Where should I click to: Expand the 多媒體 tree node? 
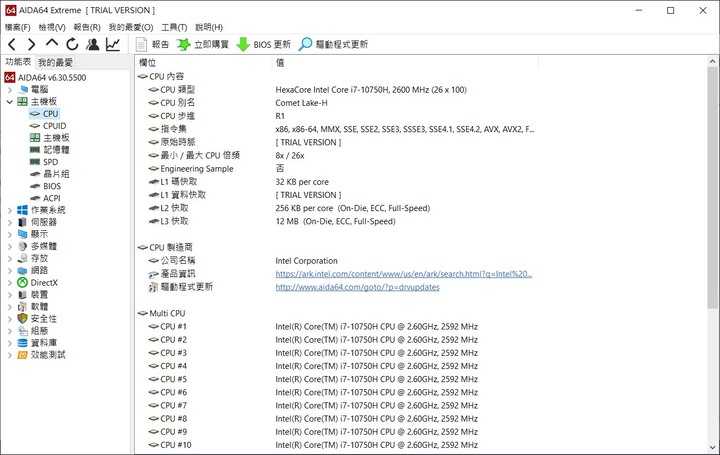(10, 247)
